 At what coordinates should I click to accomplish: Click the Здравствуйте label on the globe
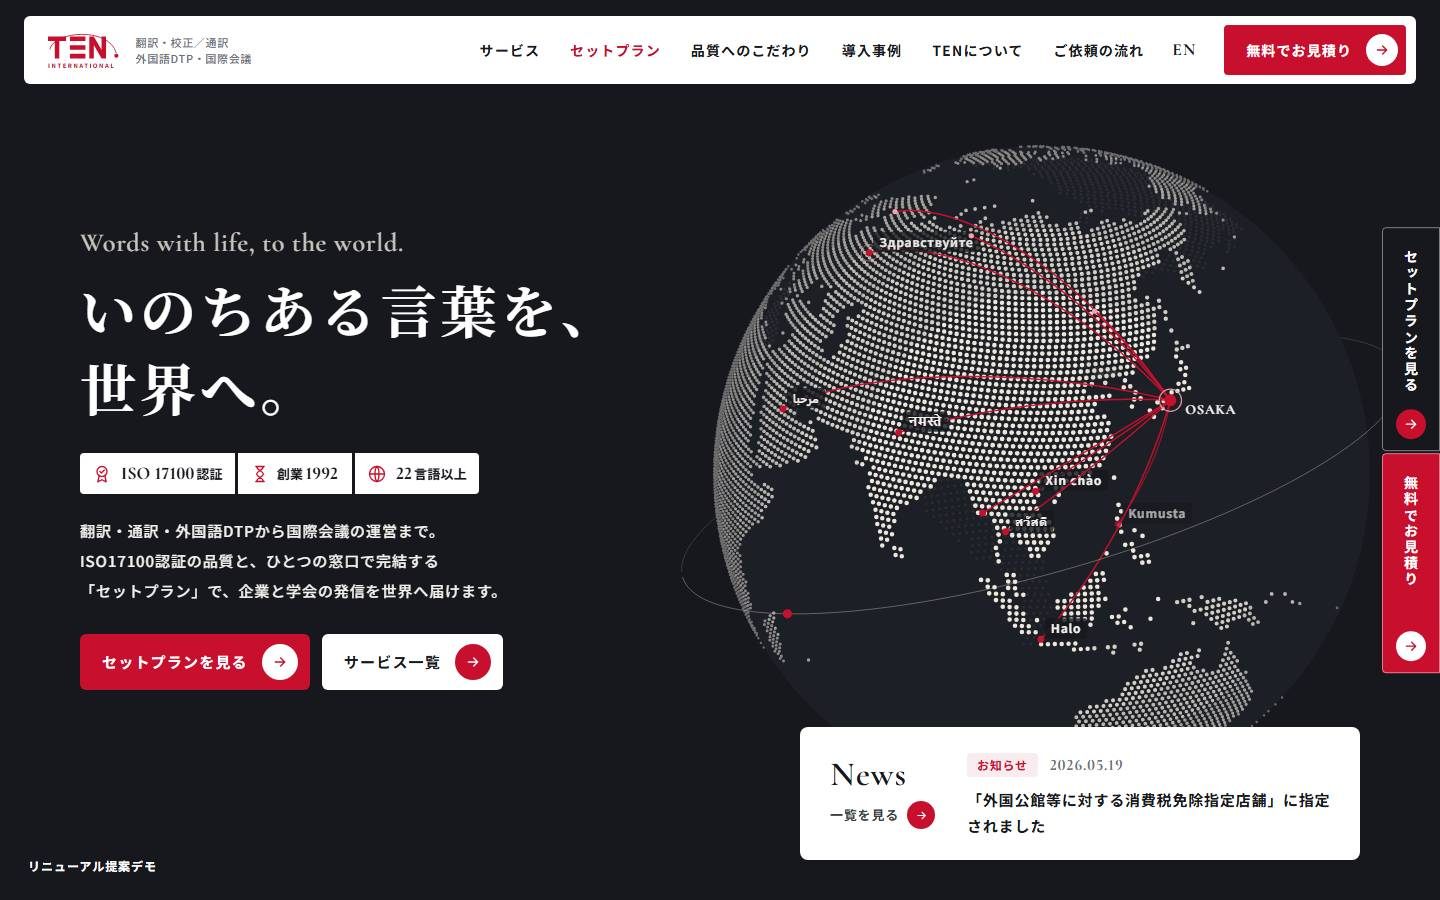click(926, 242)
